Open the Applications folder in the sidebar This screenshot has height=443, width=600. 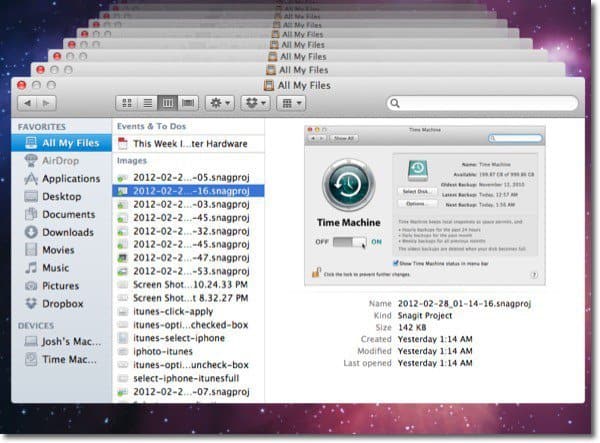click(62, 179)
